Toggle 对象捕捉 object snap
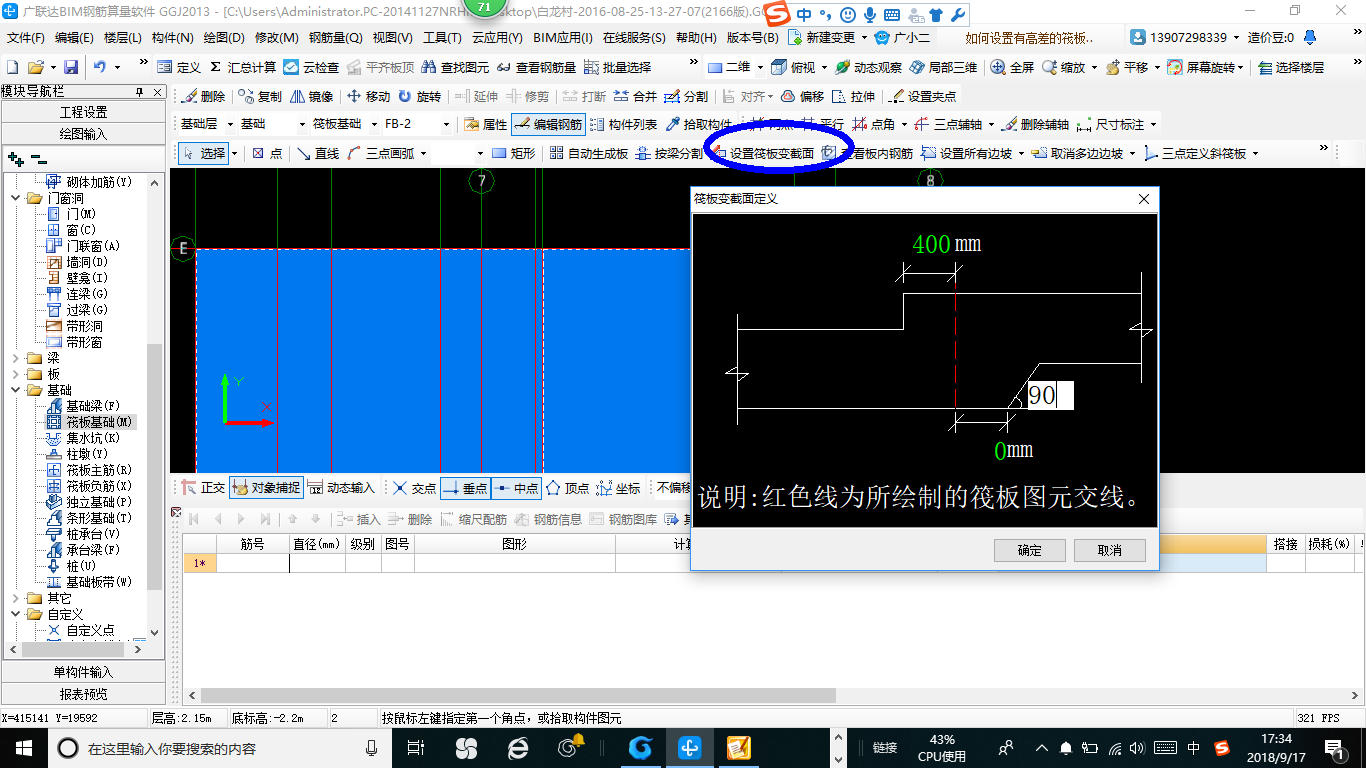The width and height of the screenshot is (1366, 768). (266, 488)
